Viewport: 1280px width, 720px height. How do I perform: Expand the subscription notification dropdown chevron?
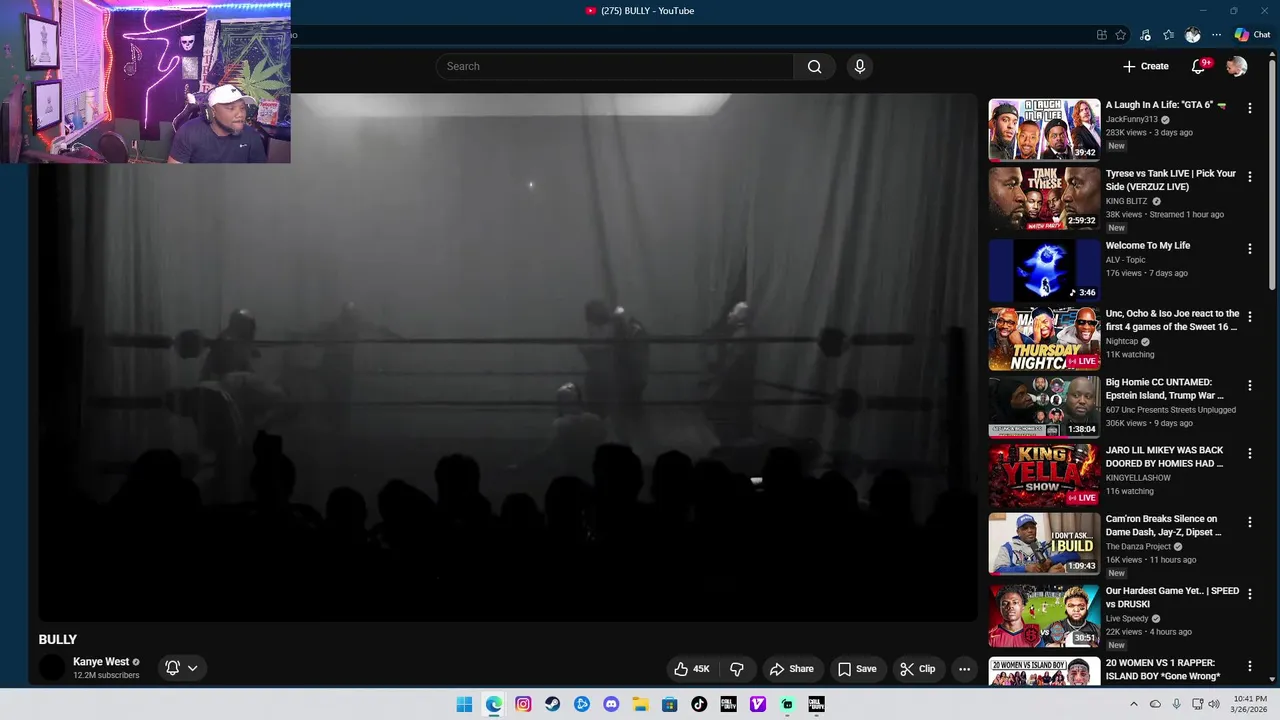[193, 668]
